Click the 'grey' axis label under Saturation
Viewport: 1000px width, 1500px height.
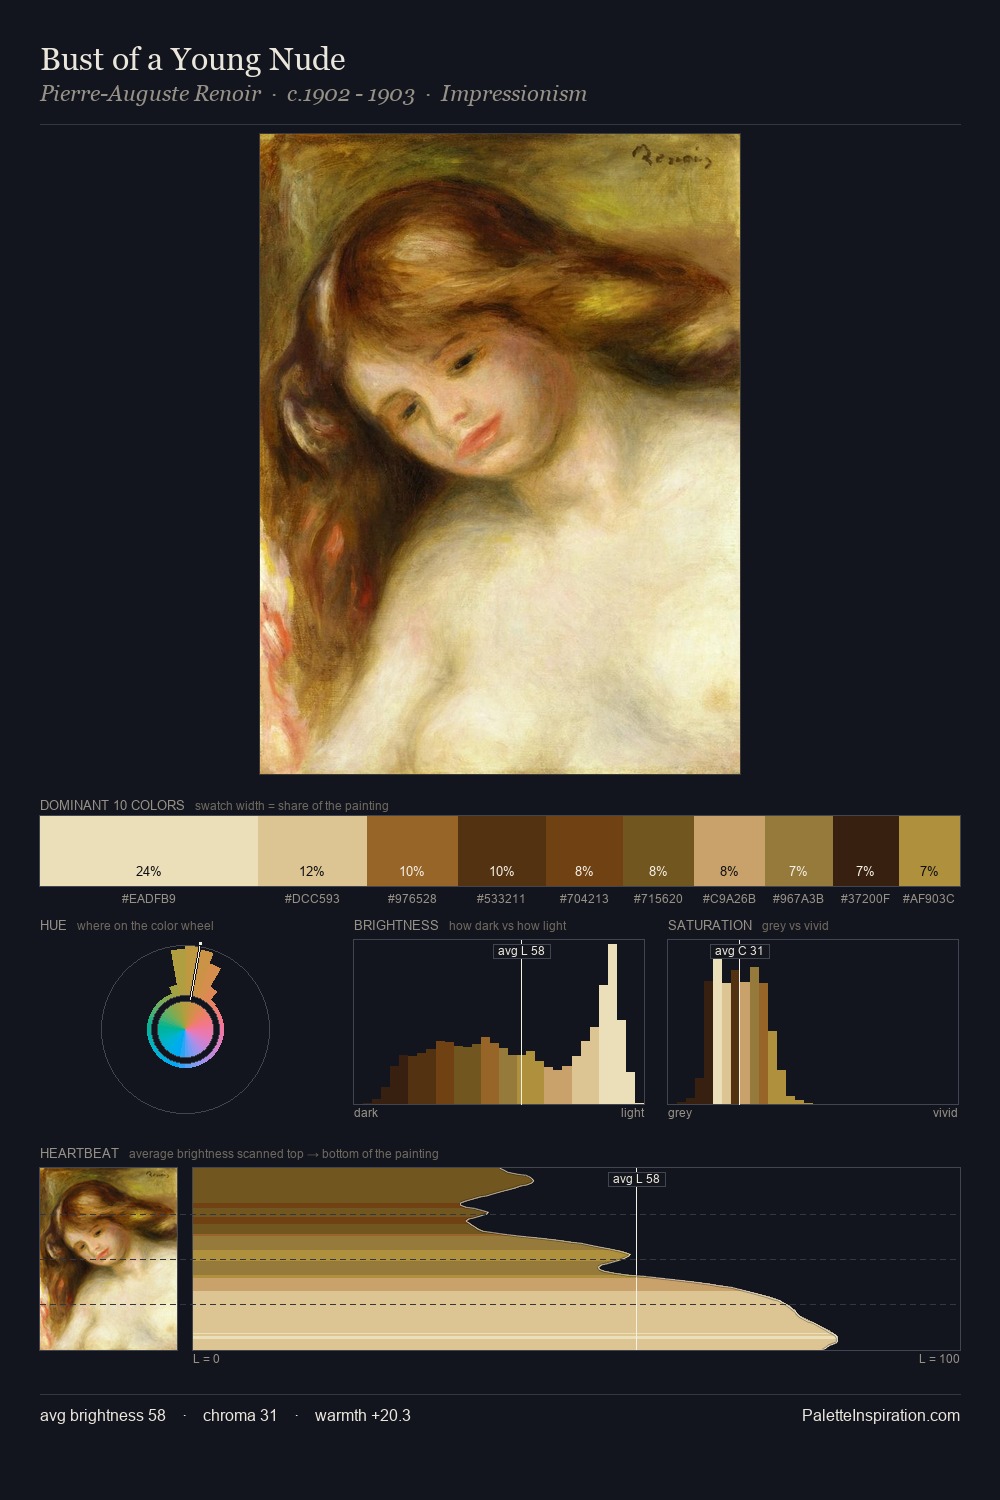[680, 1113]
